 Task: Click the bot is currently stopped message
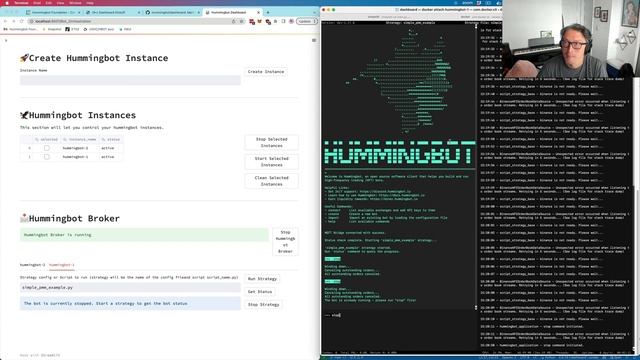(x=130, y=304)
